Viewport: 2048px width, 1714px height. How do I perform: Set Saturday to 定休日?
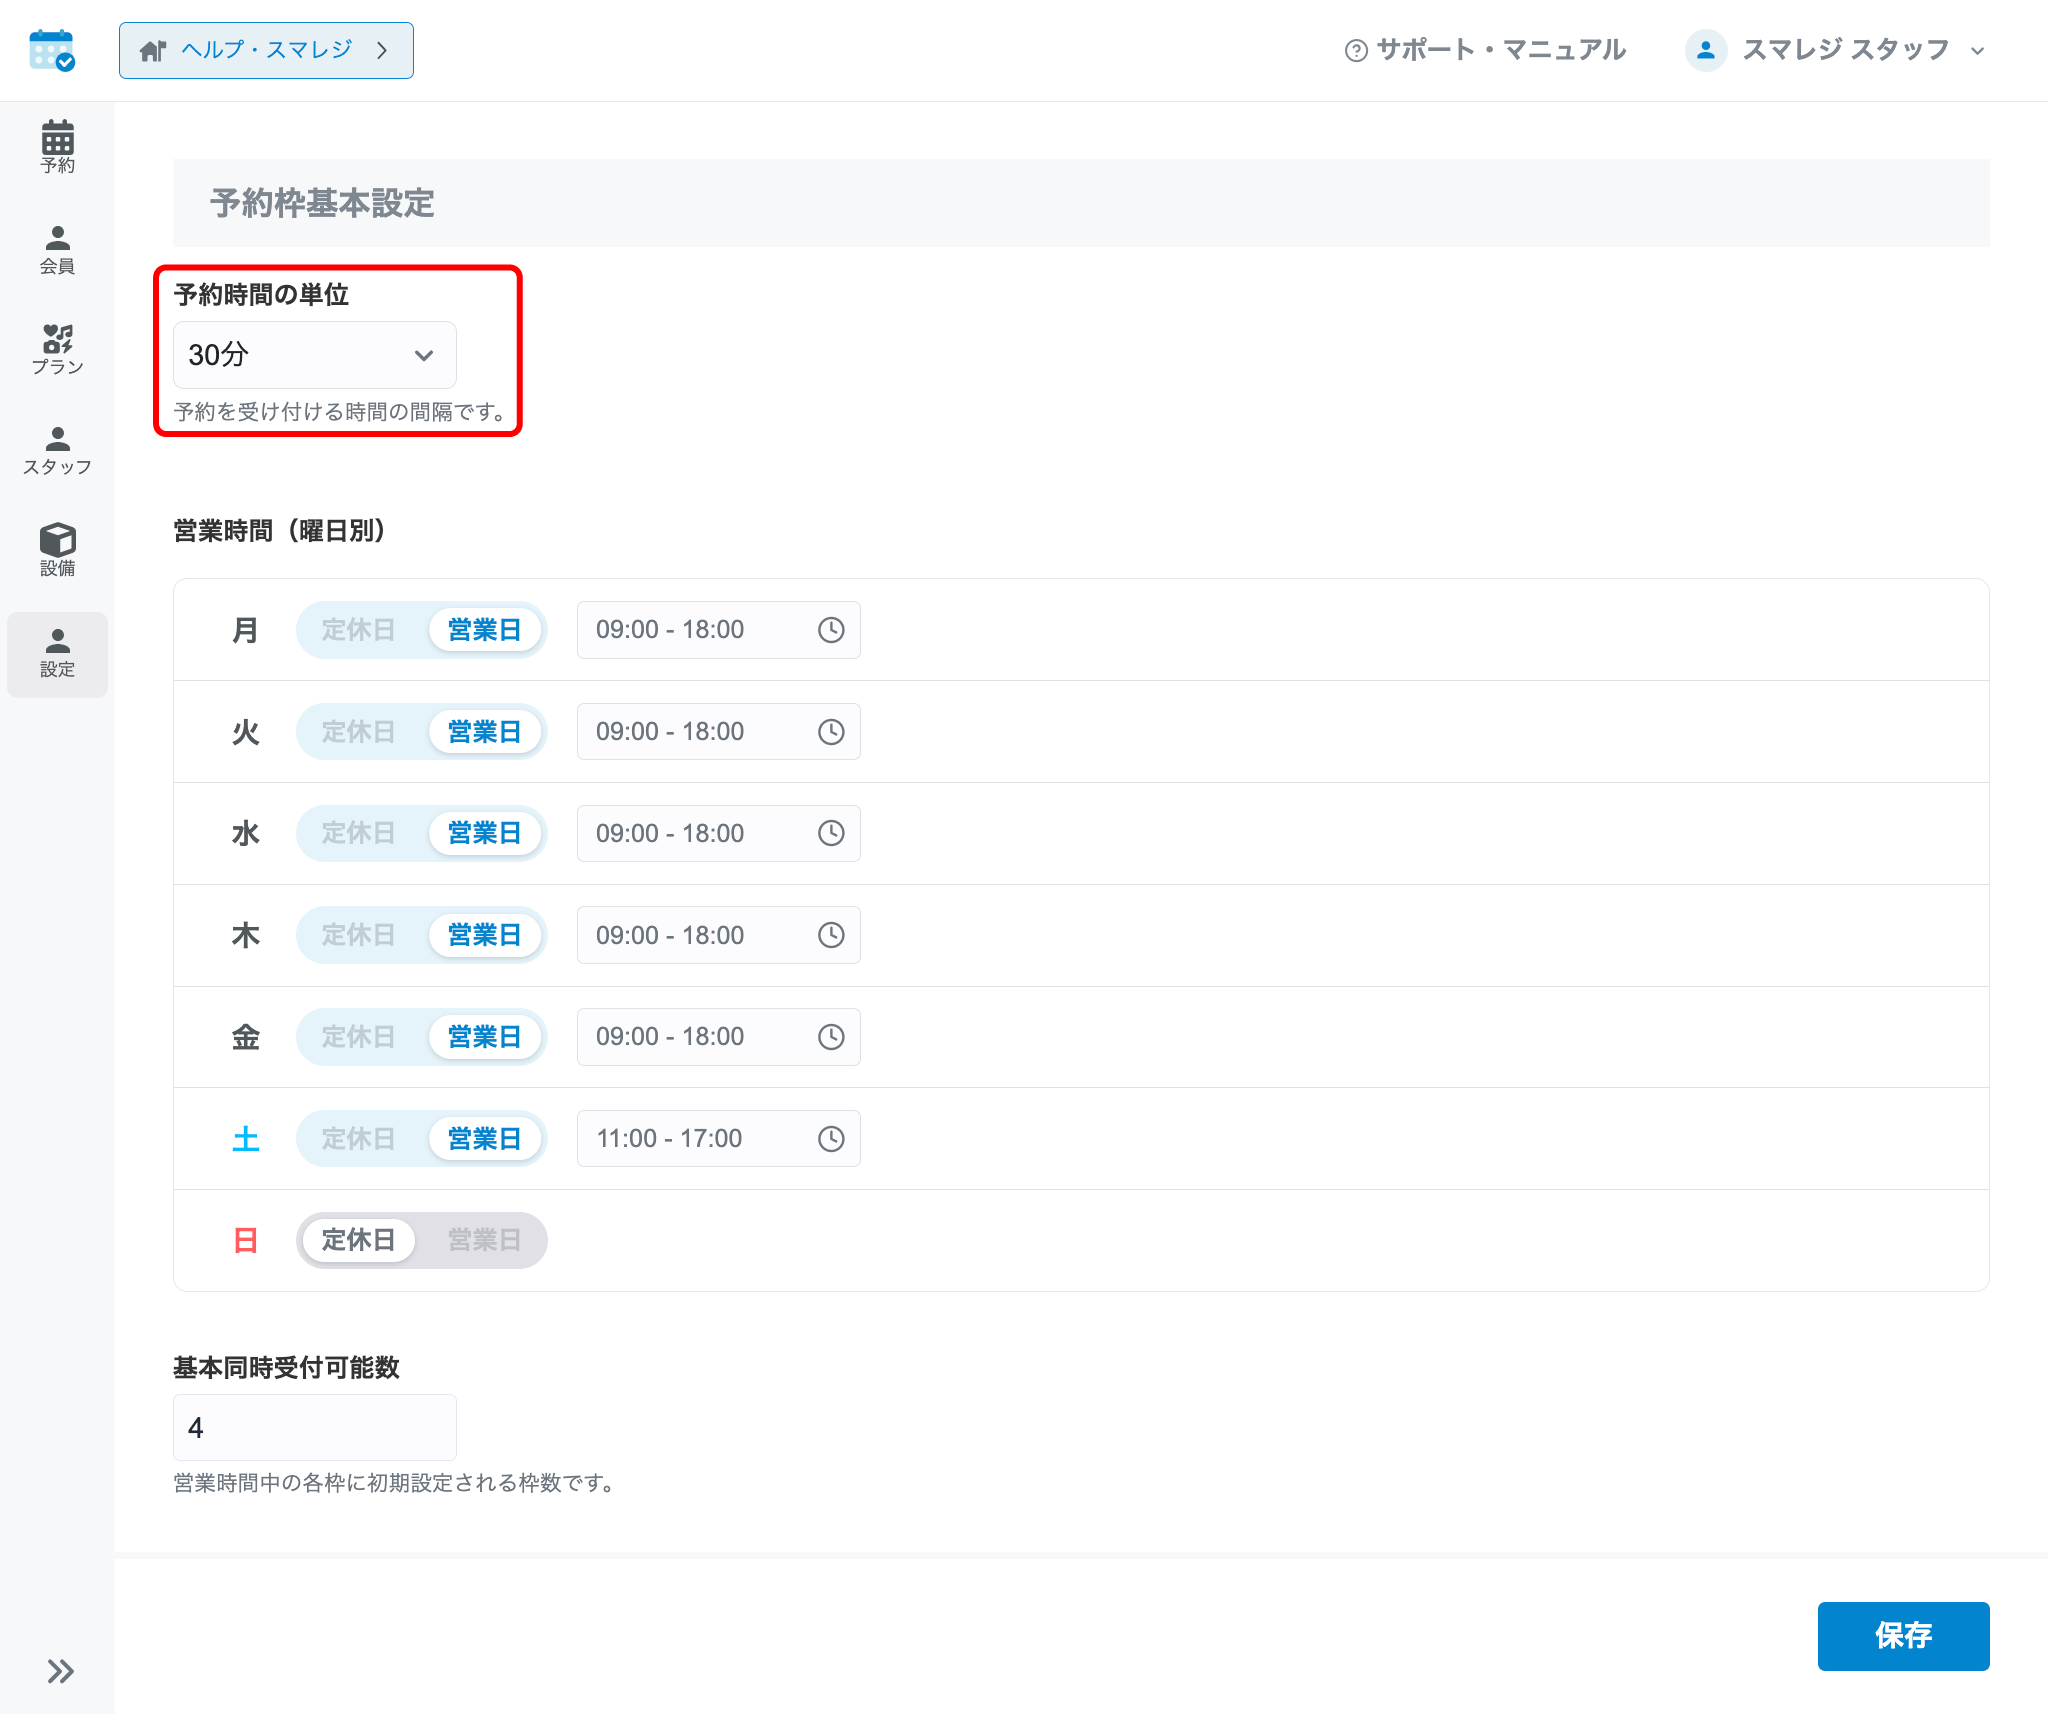click(x=358, y=1139)
